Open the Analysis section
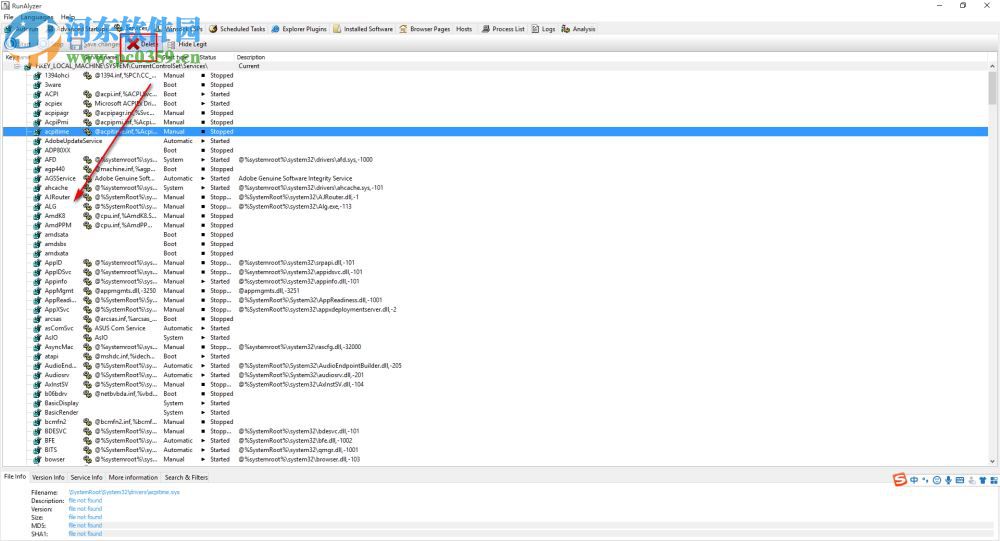Screen dimensions: 1000x541 (578, 29)
